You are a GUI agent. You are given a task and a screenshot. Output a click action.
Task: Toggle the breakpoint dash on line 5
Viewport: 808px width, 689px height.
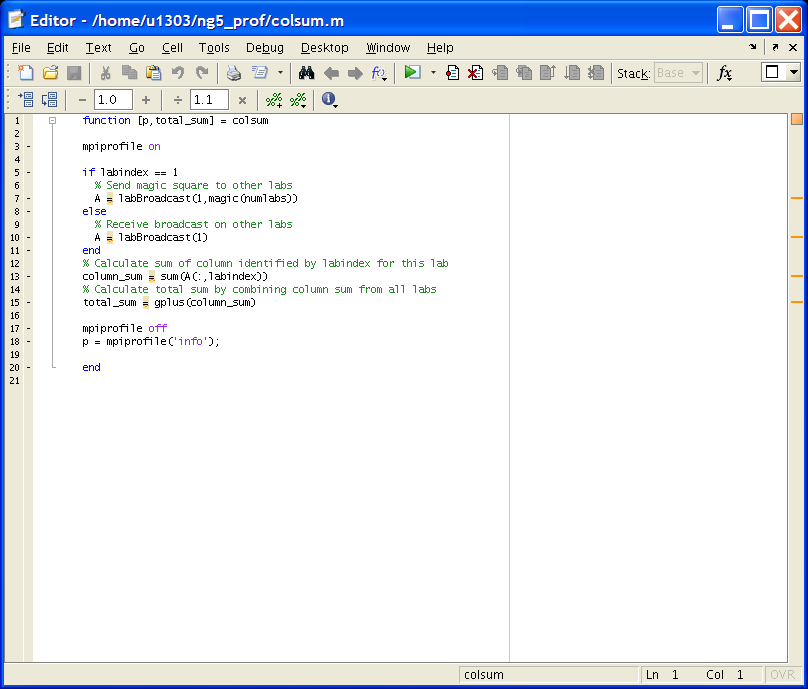point(28,173)
